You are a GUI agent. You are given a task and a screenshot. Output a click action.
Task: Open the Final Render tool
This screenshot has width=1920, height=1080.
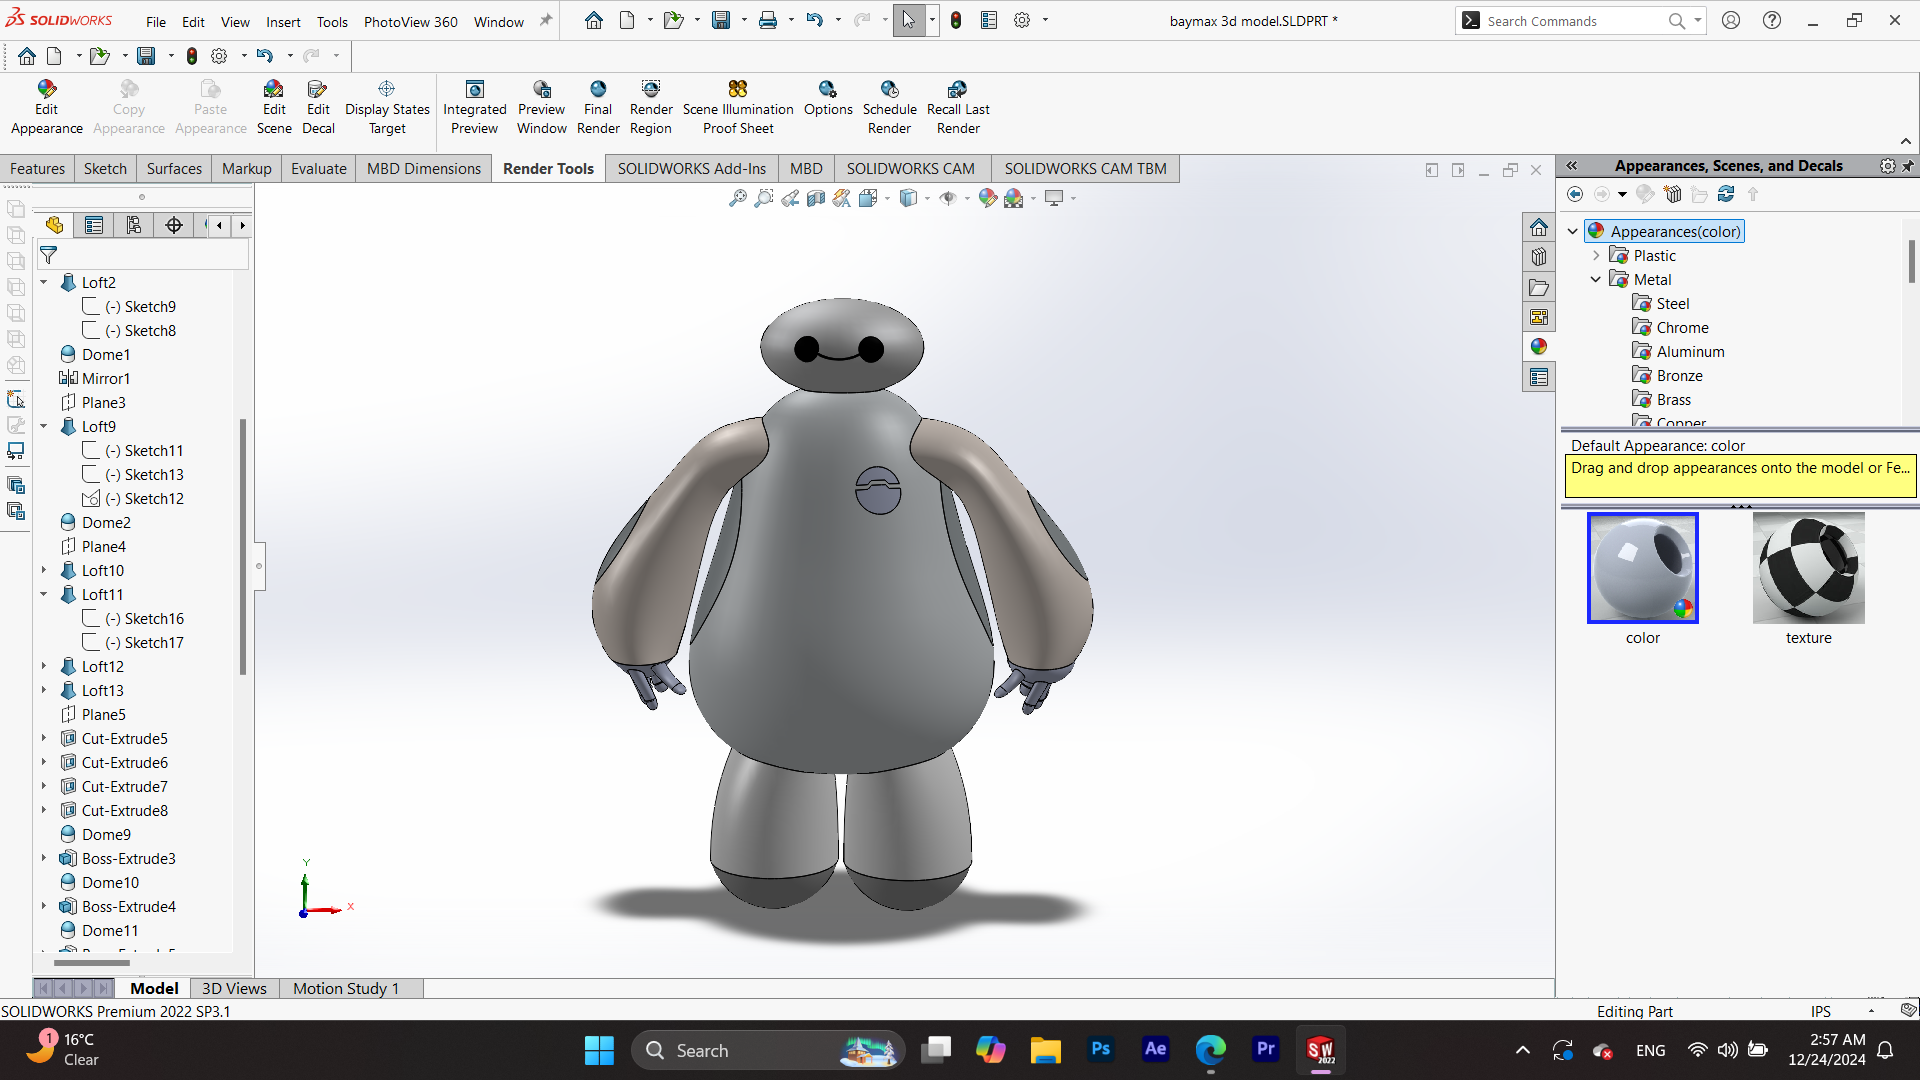coord(598,105)
